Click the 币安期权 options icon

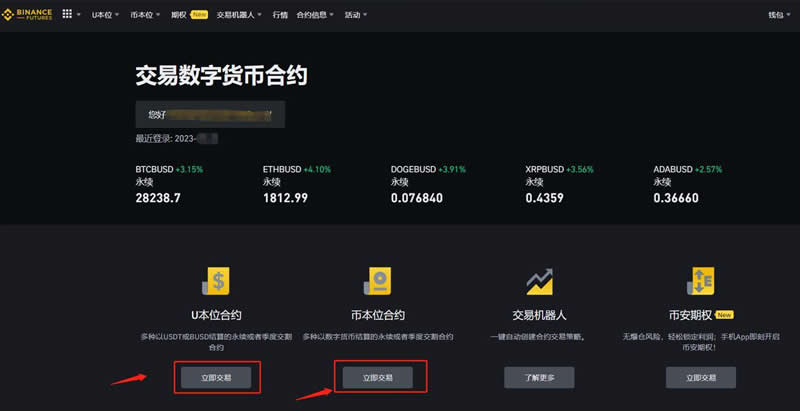pyautogui.click(x=700, y=282)
